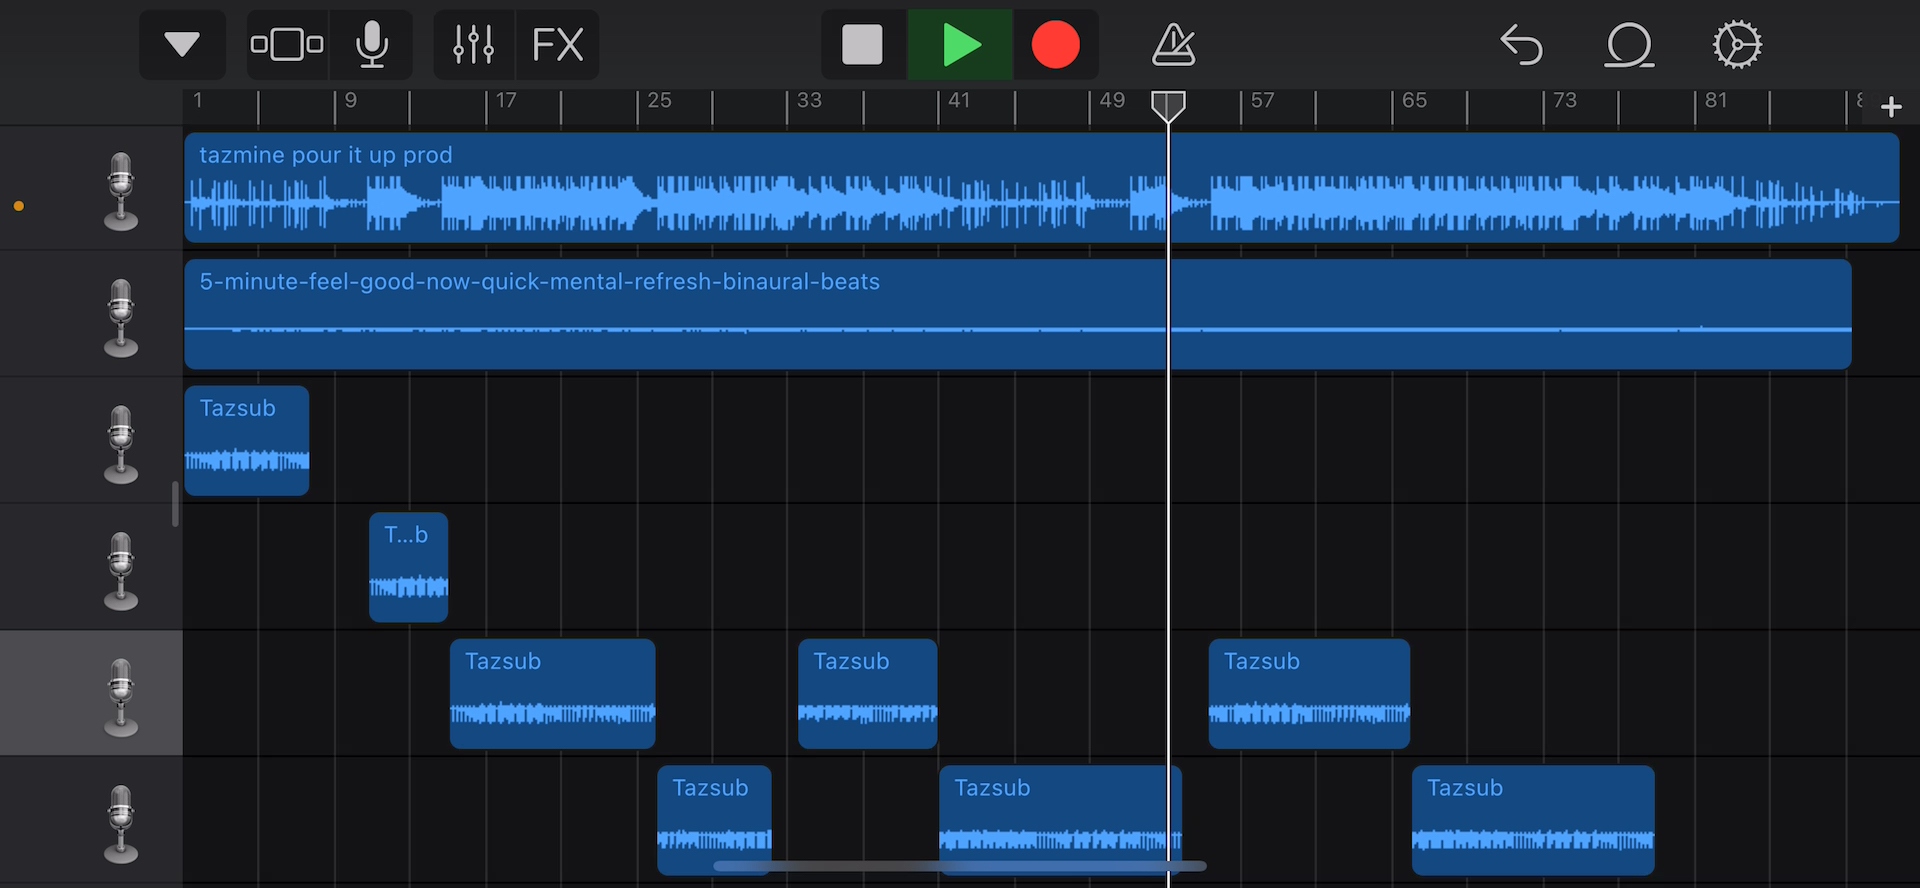Viewport: 1920px width, 888px height.
Task: Select the bottom-track Tazsub region under the playhead
Action: click(x=1060, y=821)
